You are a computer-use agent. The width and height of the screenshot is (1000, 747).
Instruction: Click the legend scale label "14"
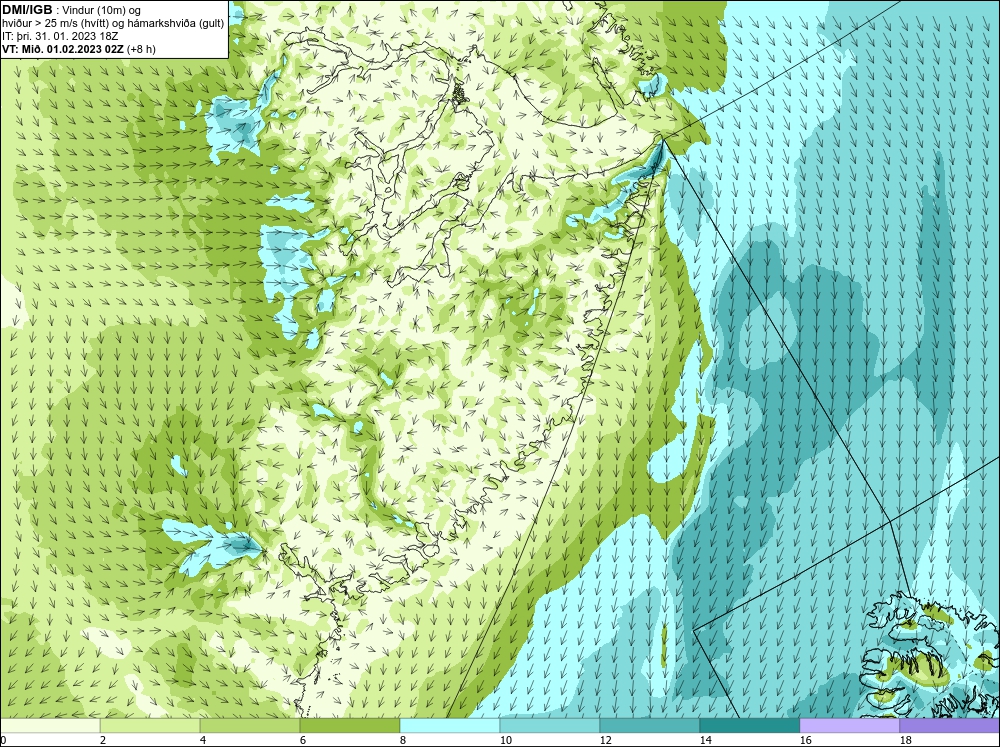(705, 740)
